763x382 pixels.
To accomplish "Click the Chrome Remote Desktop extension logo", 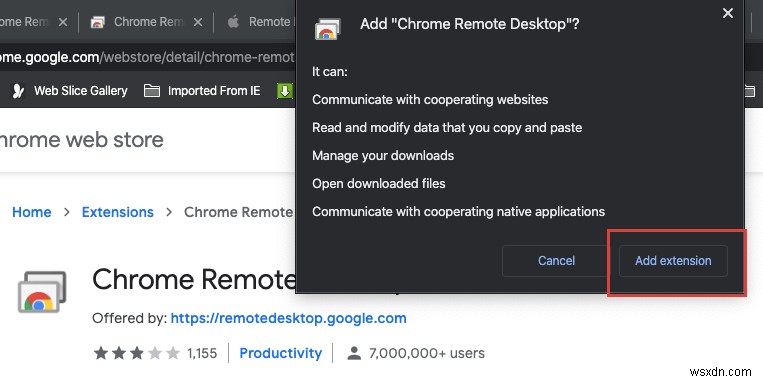I will tap(42, 291).
